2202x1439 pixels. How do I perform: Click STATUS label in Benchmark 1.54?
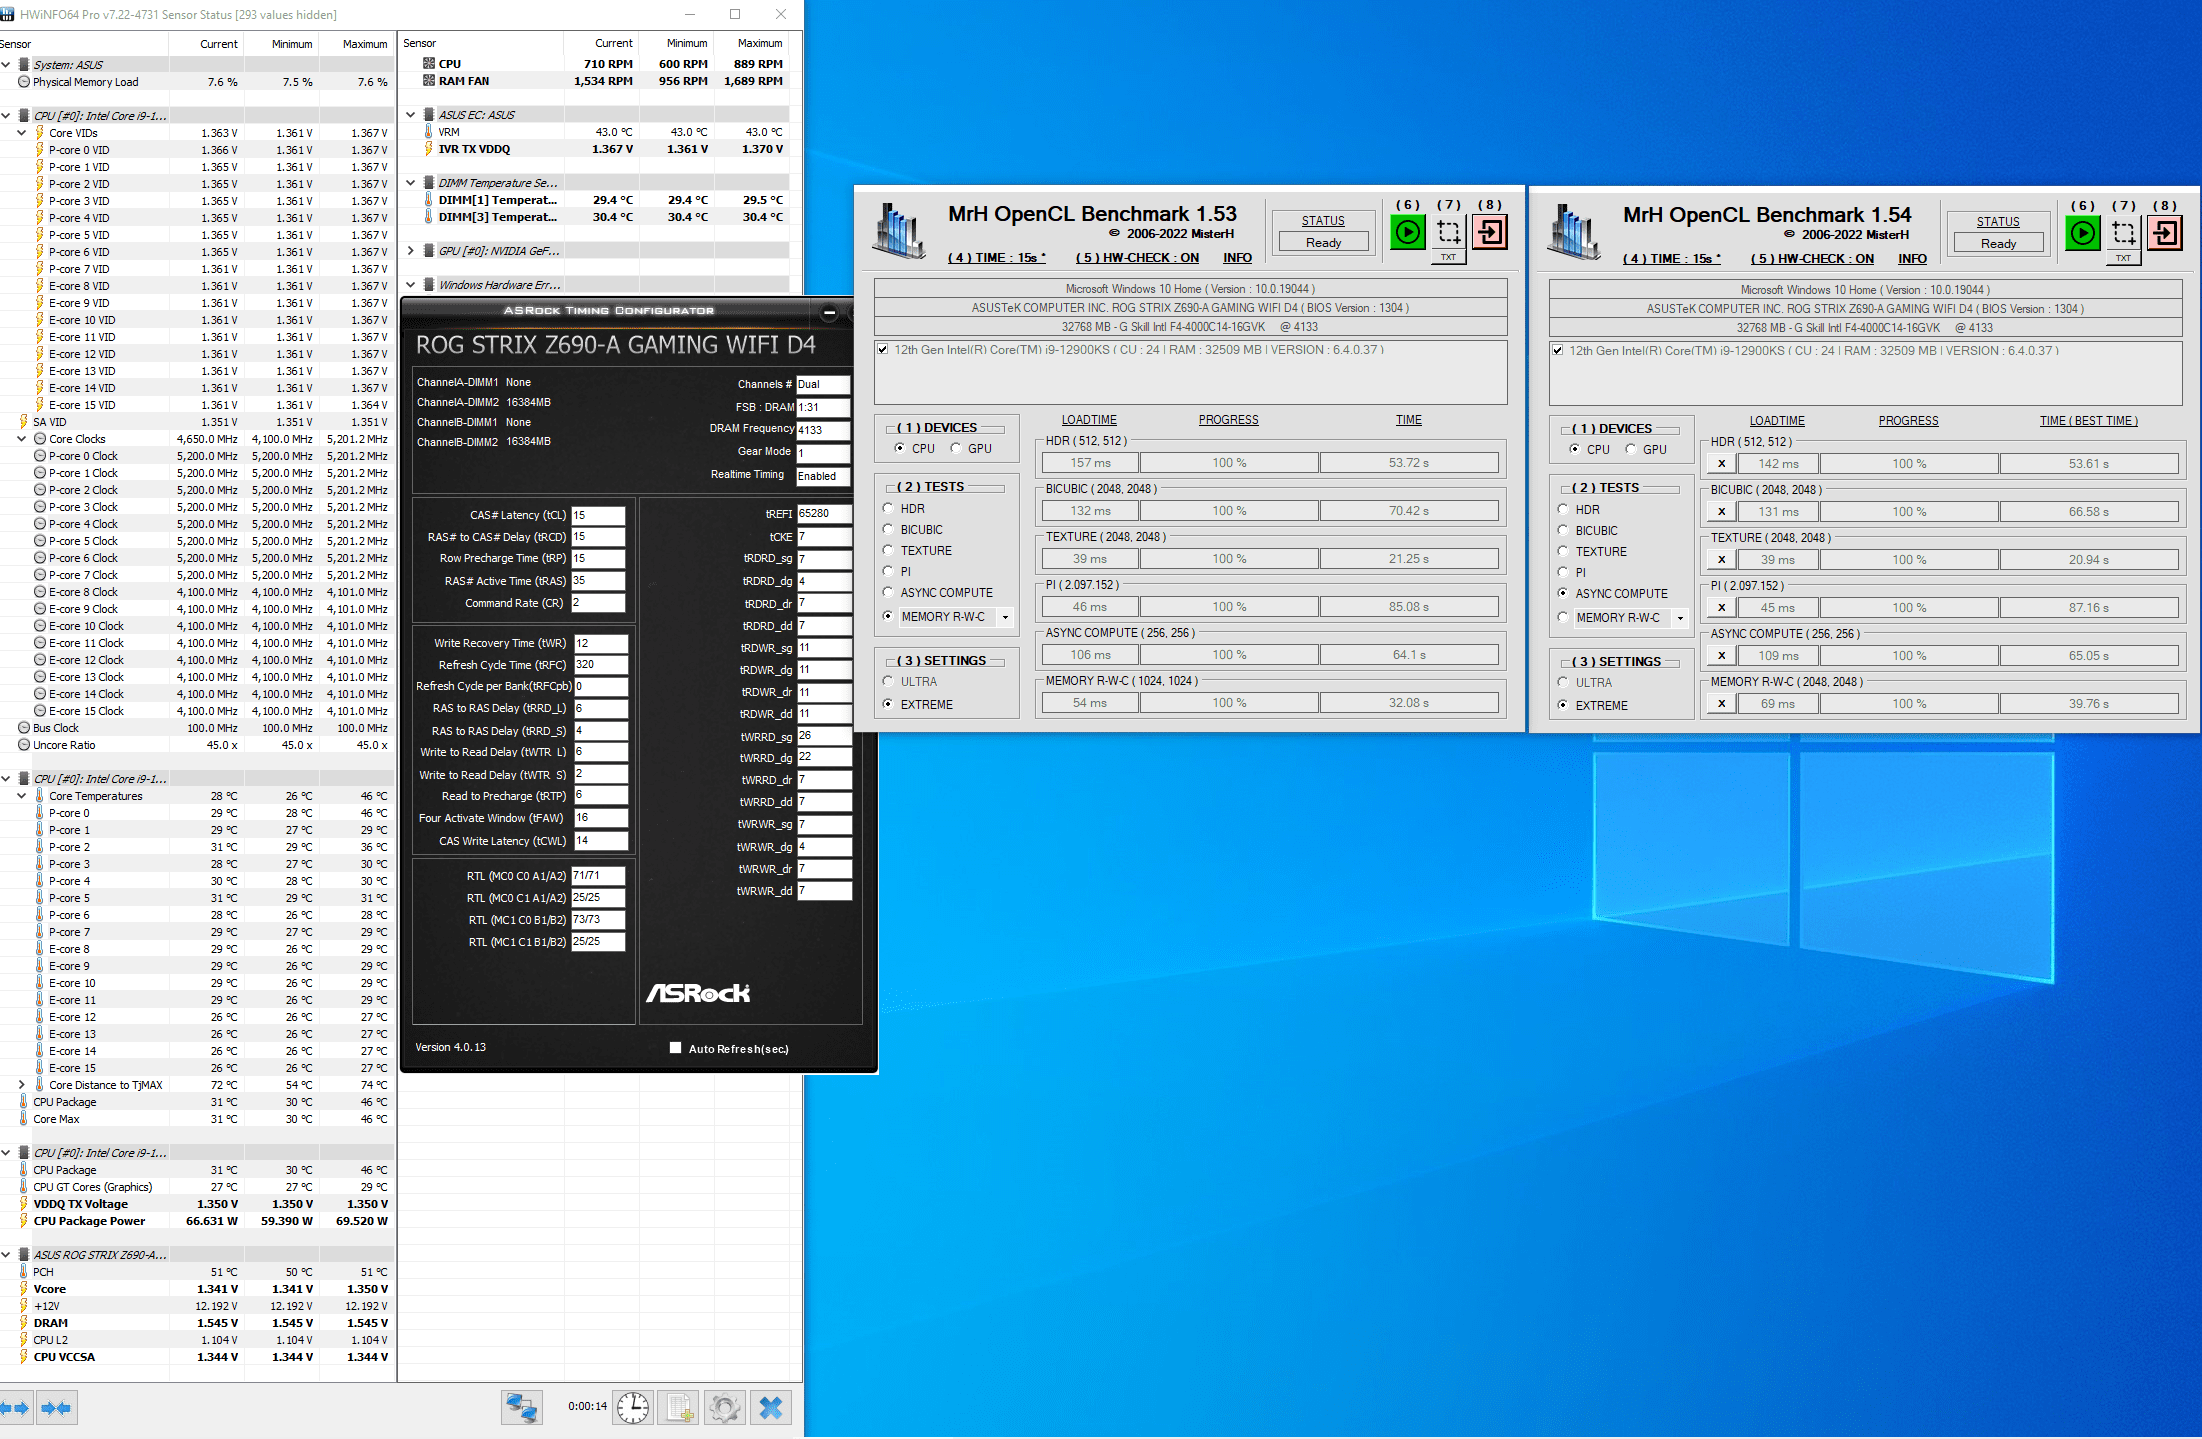pos(1998,222)
